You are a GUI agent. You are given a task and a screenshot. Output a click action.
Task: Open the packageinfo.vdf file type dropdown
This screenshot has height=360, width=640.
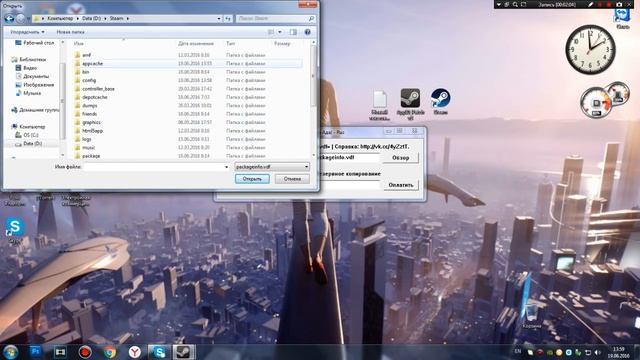pyautogui.click(x=272, y=167)
